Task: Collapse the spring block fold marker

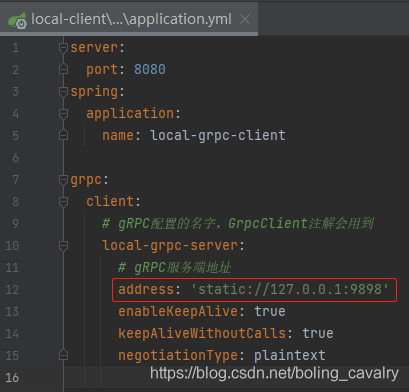Action: coord(63,92)
